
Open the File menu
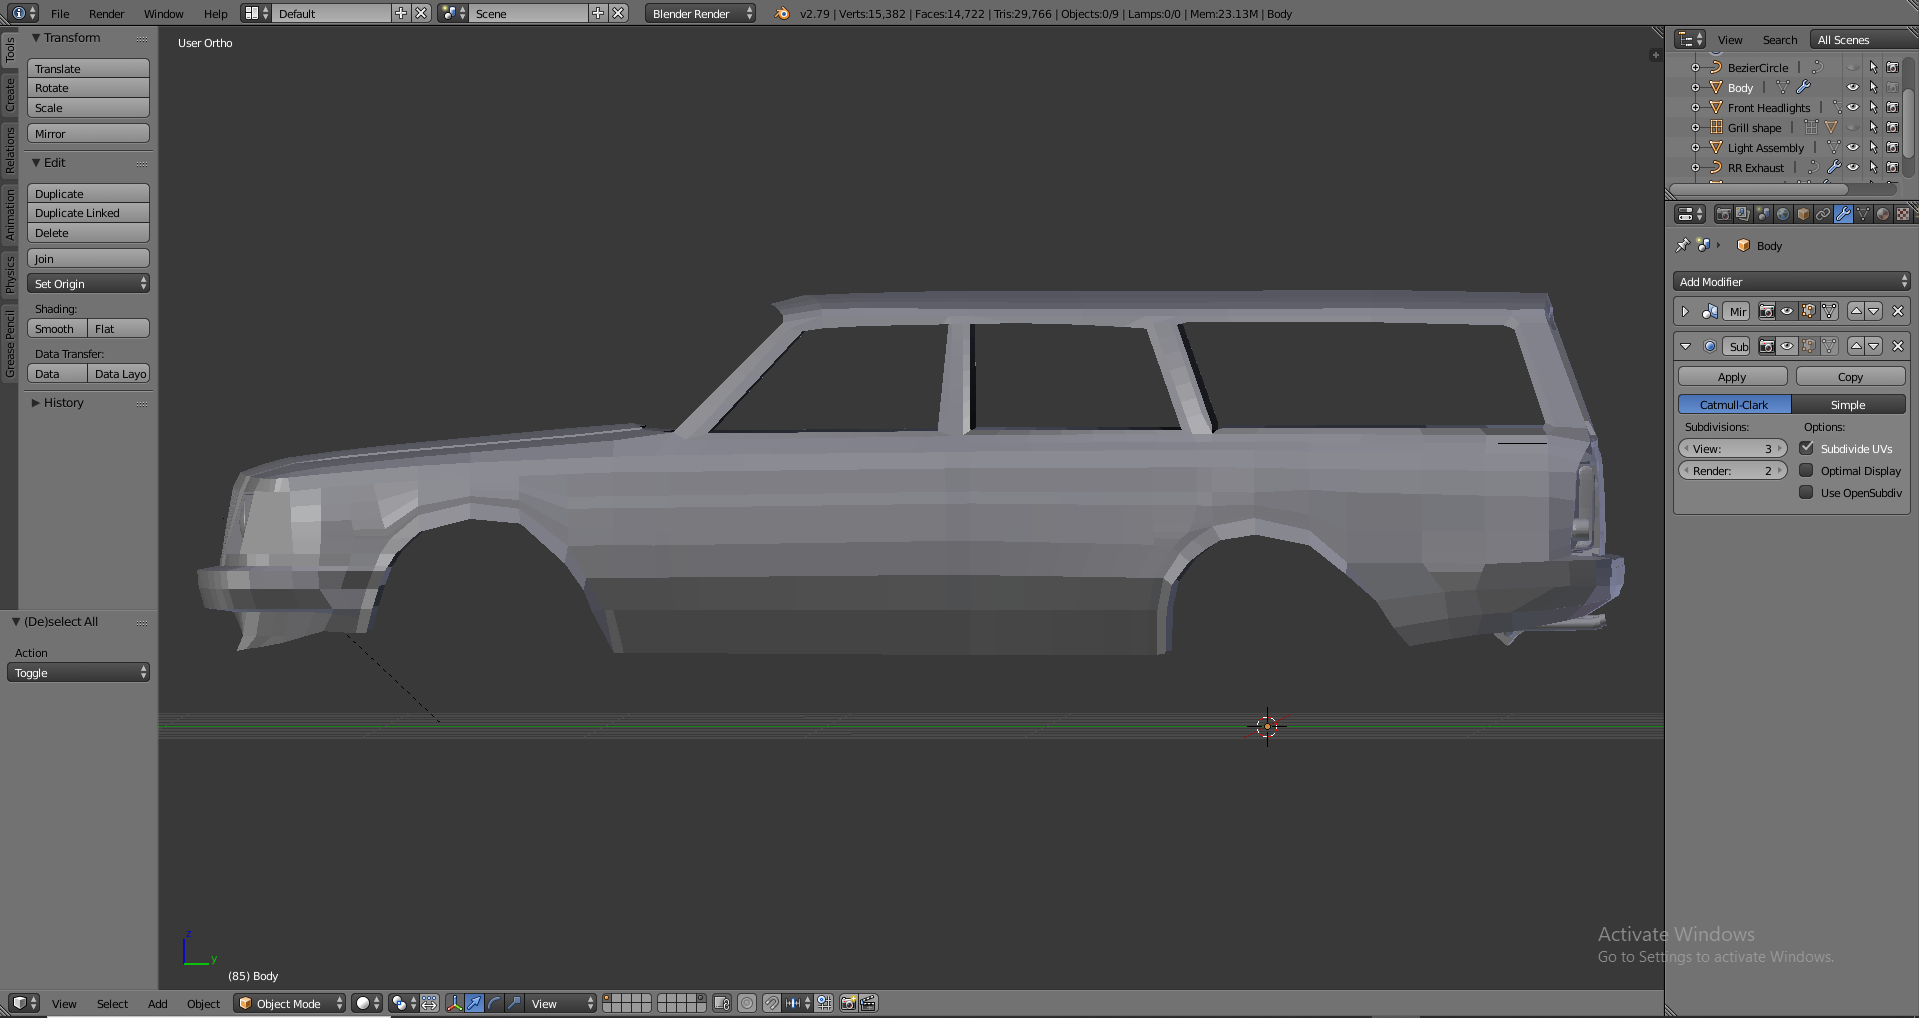60,14
